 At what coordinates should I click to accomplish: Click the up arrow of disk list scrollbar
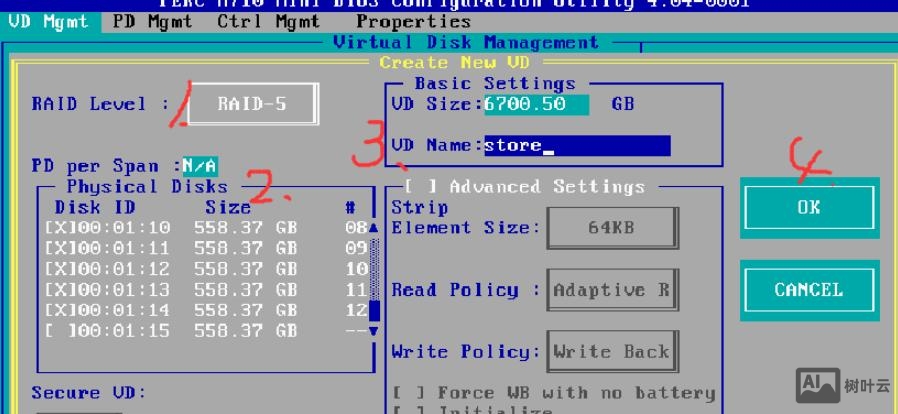(x=374, y=228)
